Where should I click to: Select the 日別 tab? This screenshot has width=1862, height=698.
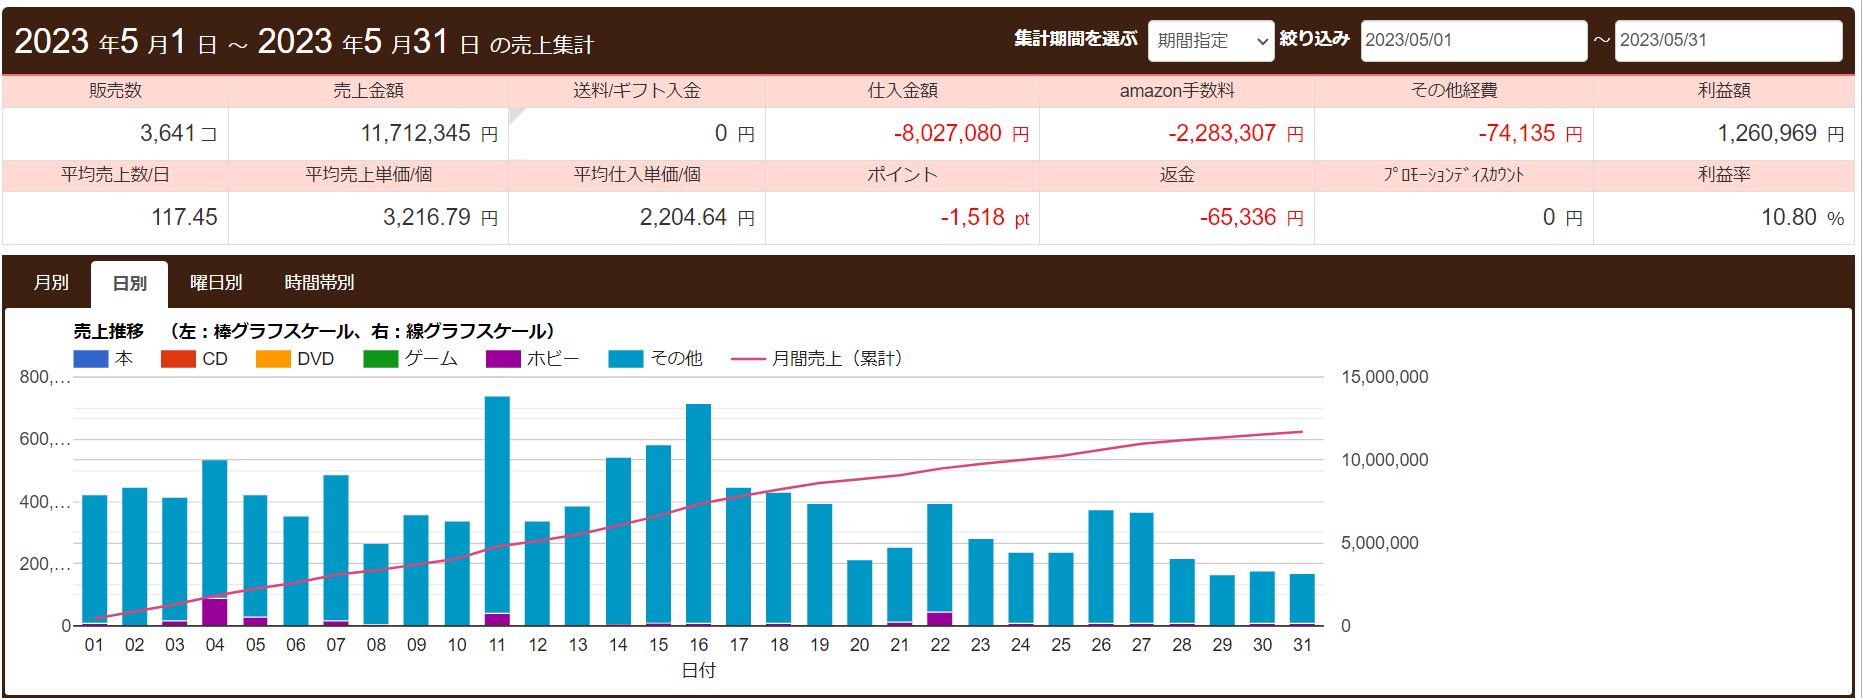click(129, 284)
